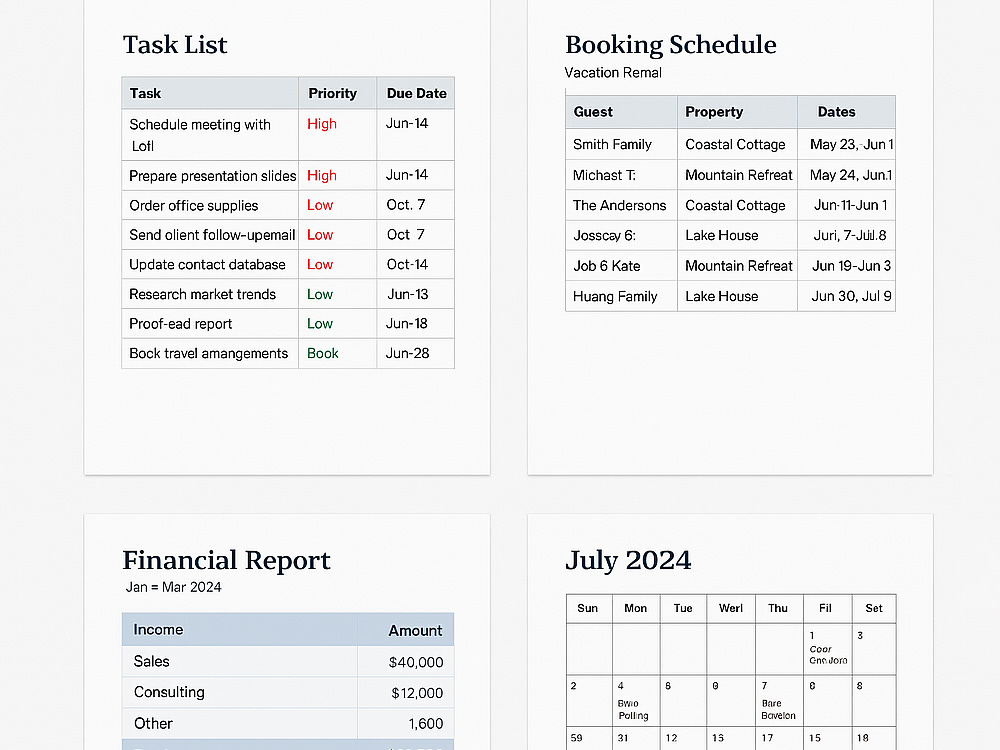The height and width of the screenshot is (750, 1000).
Task: Select the 'Bock travel amangements' task cell
Action: pyautogui.click(x=209, y=353)
